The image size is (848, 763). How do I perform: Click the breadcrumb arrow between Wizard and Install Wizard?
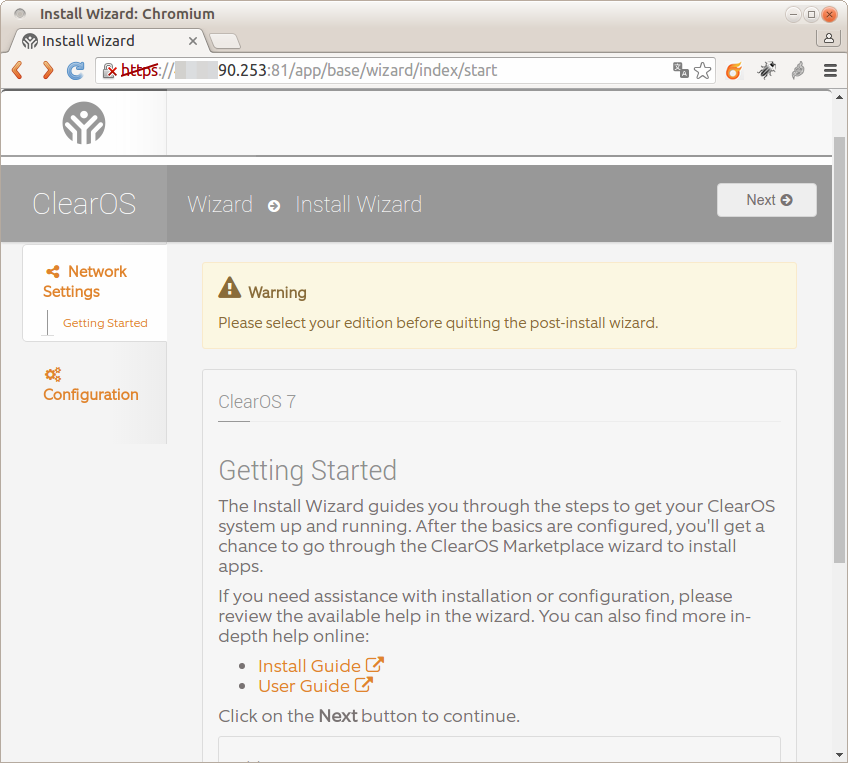pyautogui.click(x=274, y=206)
